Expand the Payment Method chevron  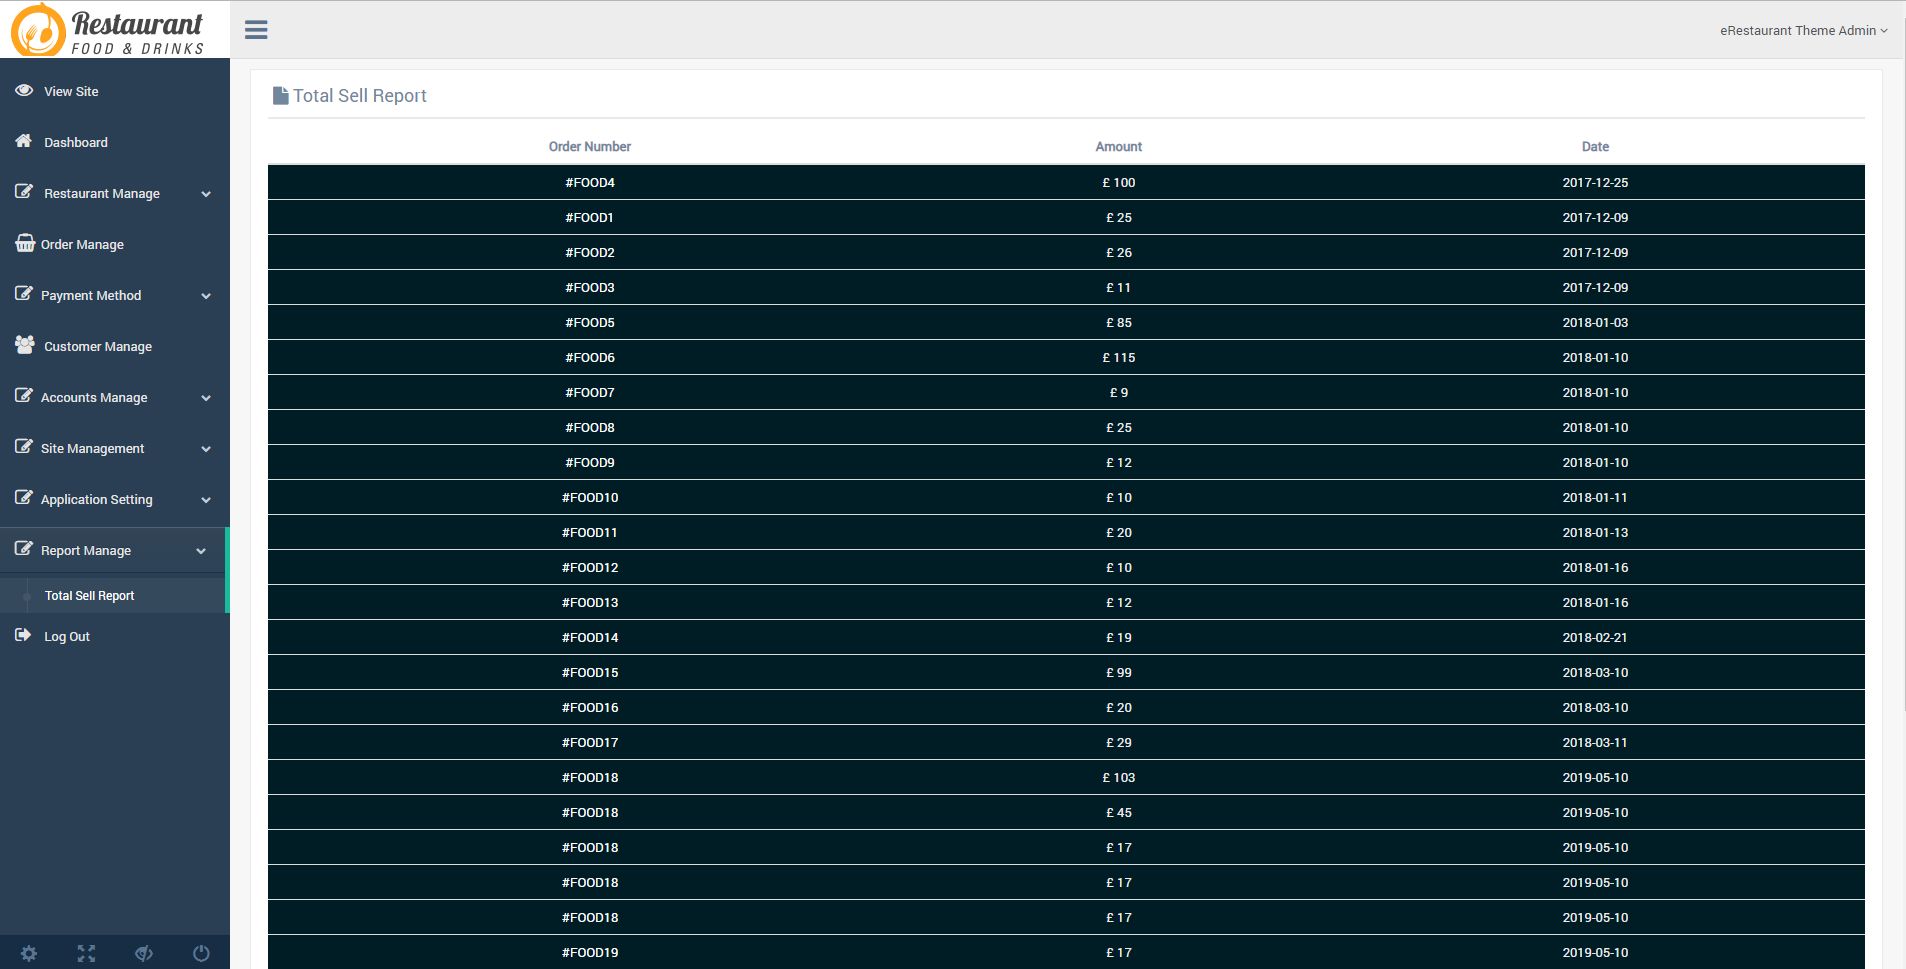206,296
